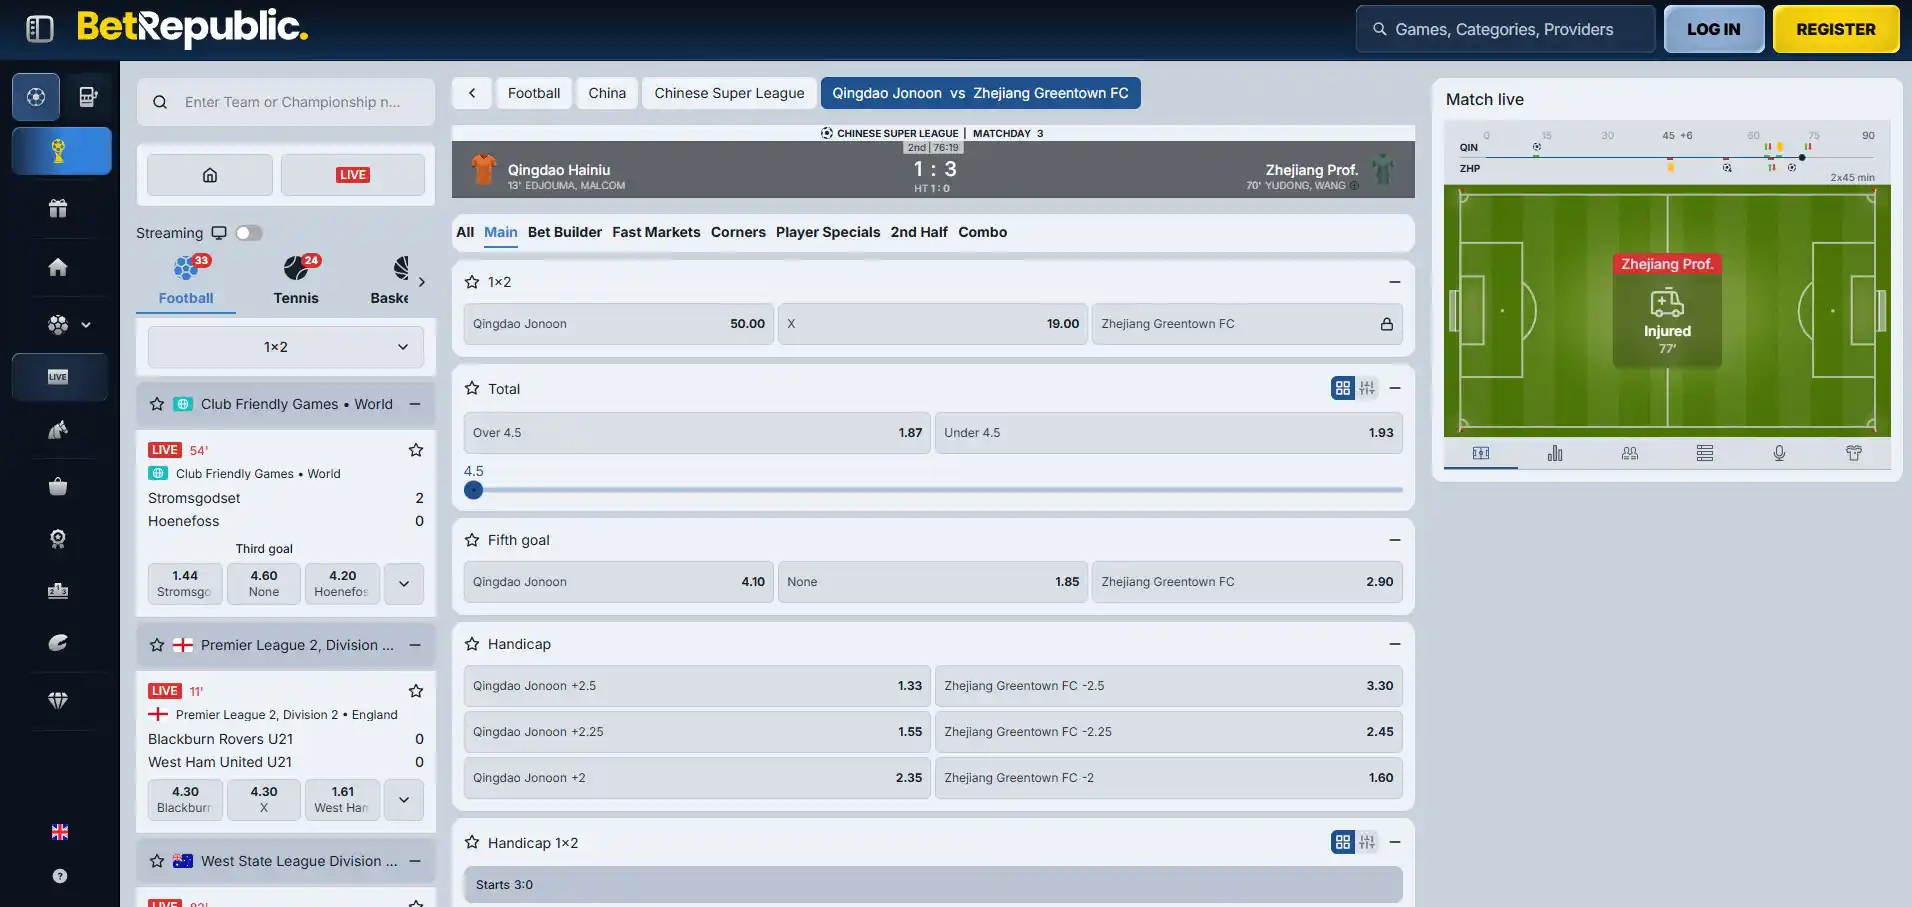1912x907 pixels.
Task: Click the match timeline current position marker
Action: [1802, 157]
